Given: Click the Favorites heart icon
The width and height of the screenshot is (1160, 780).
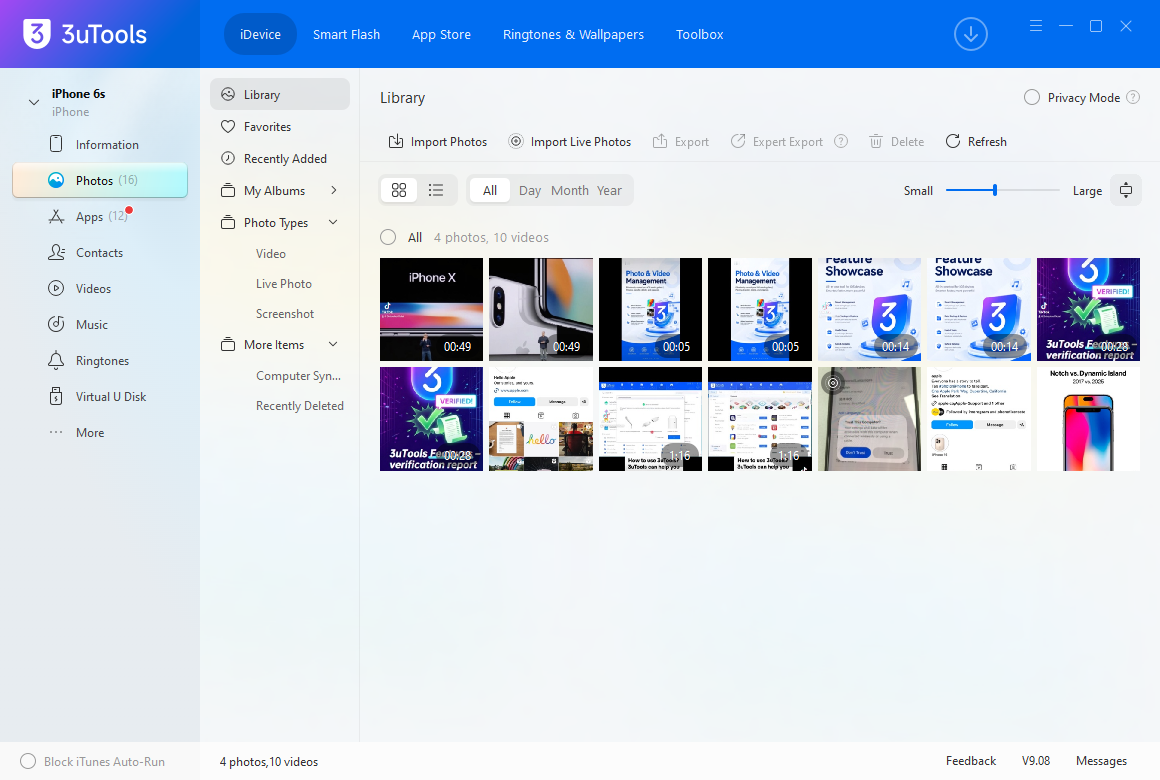Looking at the screenshot, I should (x=228, y=127).
